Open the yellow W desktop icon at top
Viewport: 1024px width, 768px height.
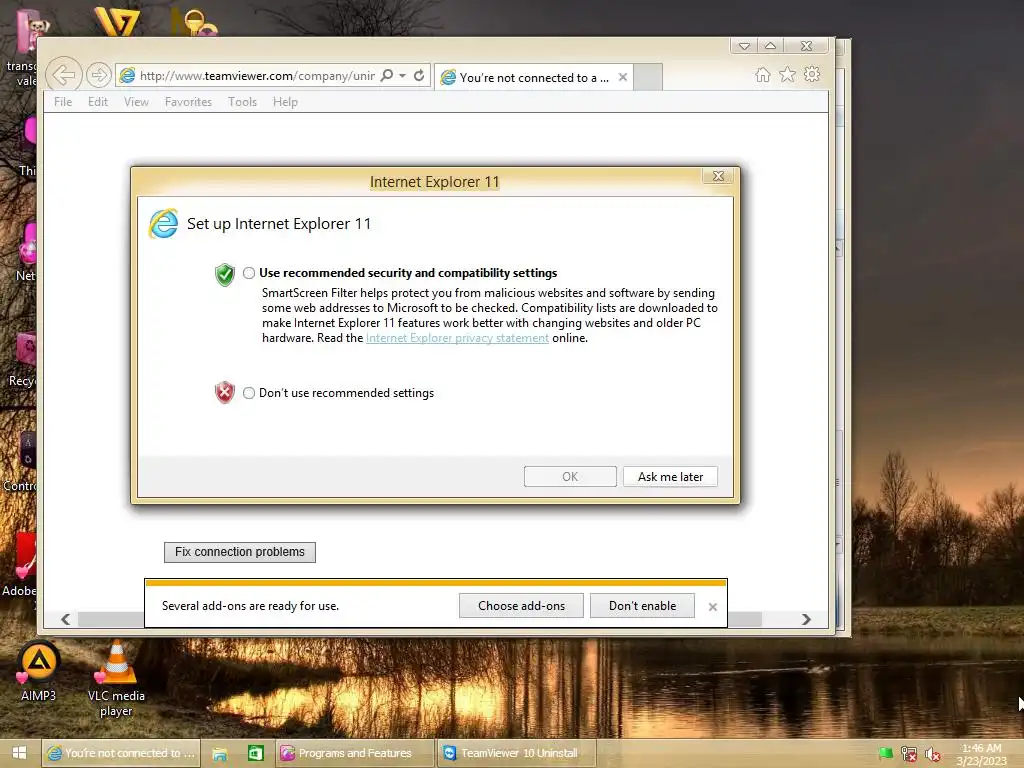117,21
